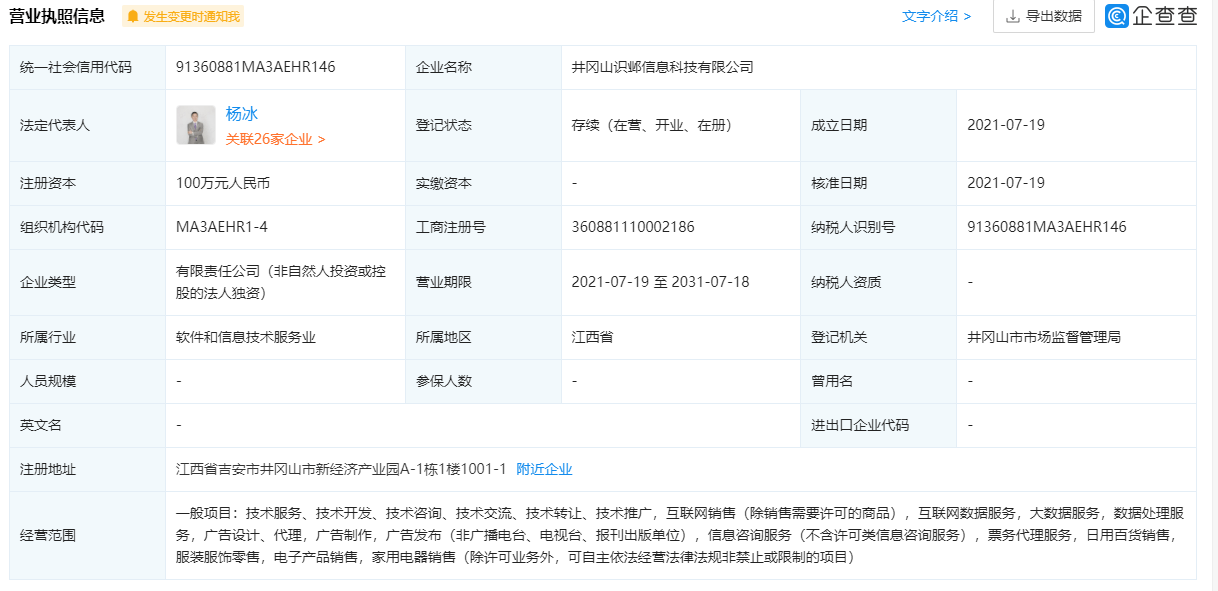Click the 人员规模 label cell
Screen dimensions: 1218x591
pos(88,381)
